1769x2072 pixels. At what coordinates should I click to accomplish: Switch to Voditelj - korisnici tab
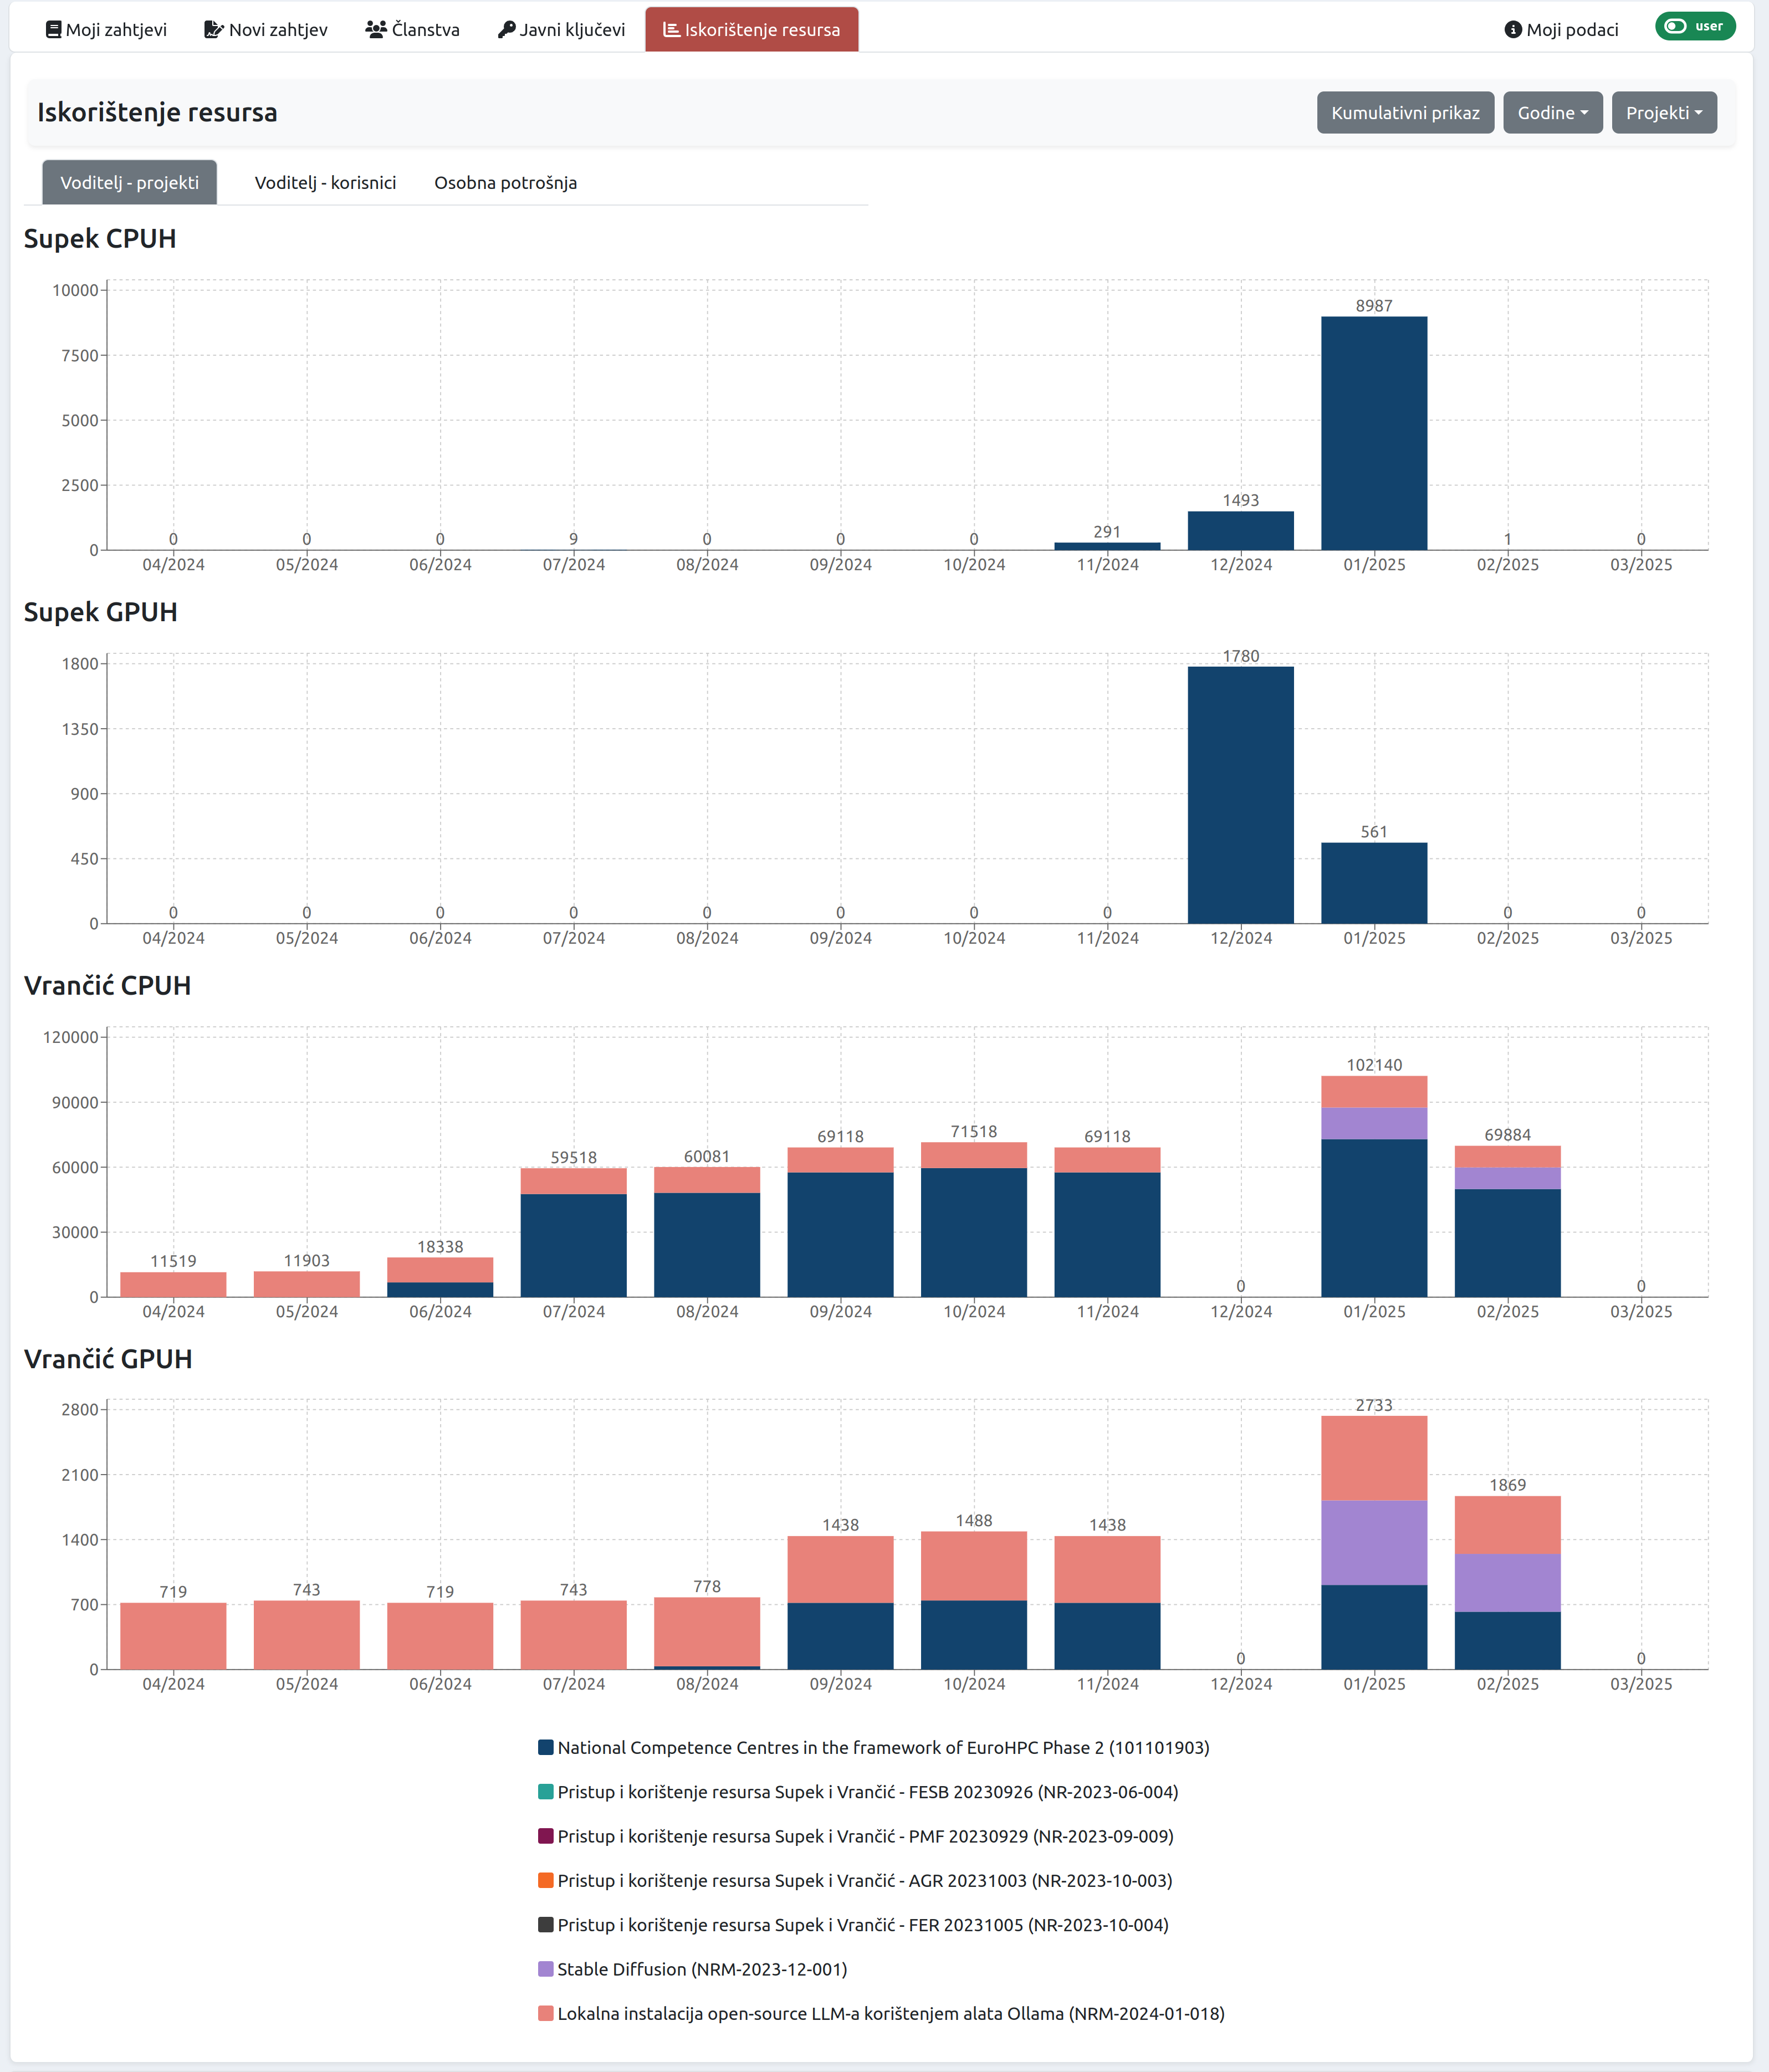[x=325, y=182]
